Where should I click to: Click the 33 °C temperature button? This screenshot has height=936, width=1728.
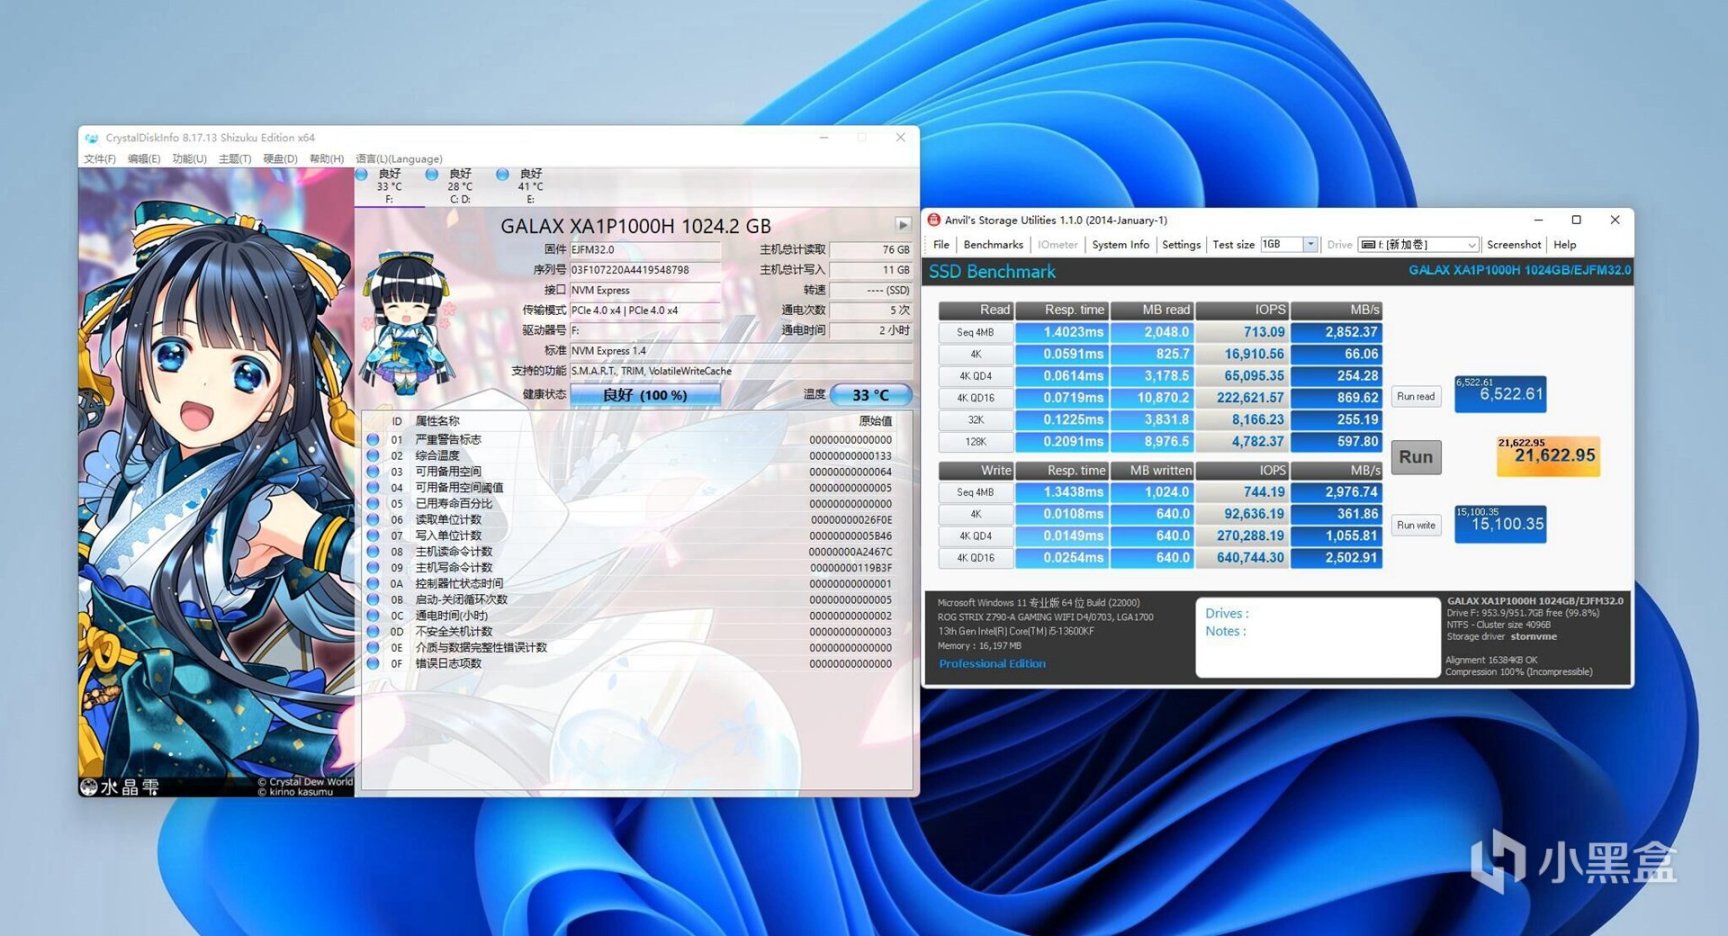(x=871, y=395)
